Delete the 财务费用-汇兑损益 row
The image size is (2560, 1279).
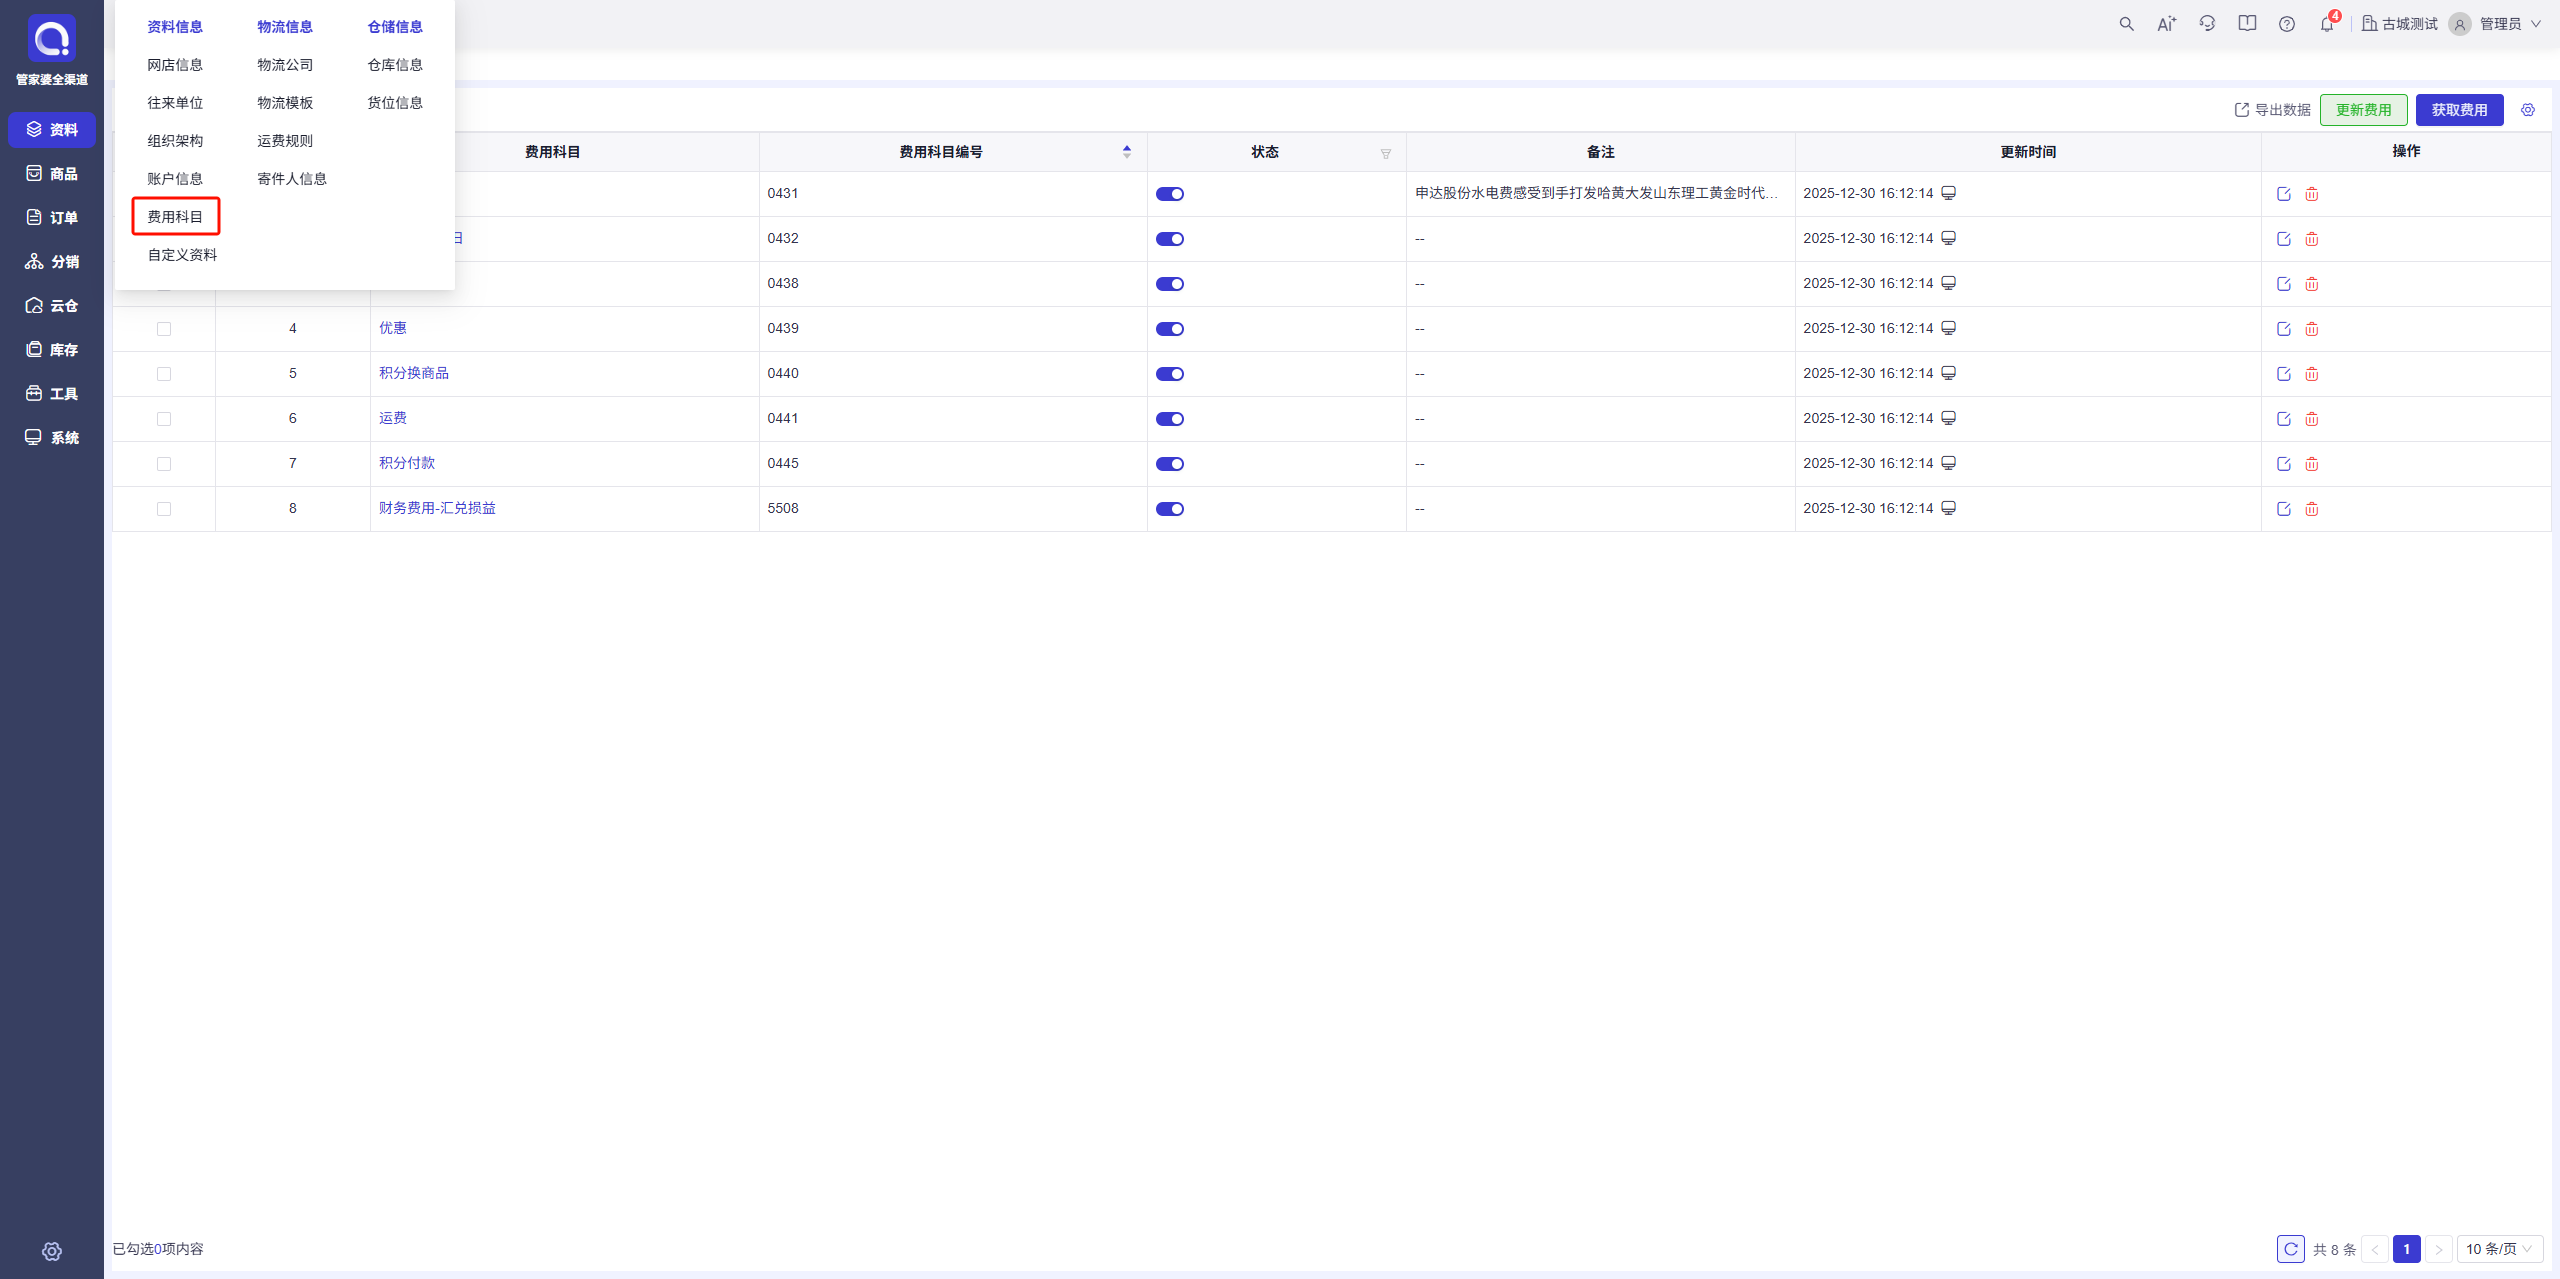point(2312,509)
